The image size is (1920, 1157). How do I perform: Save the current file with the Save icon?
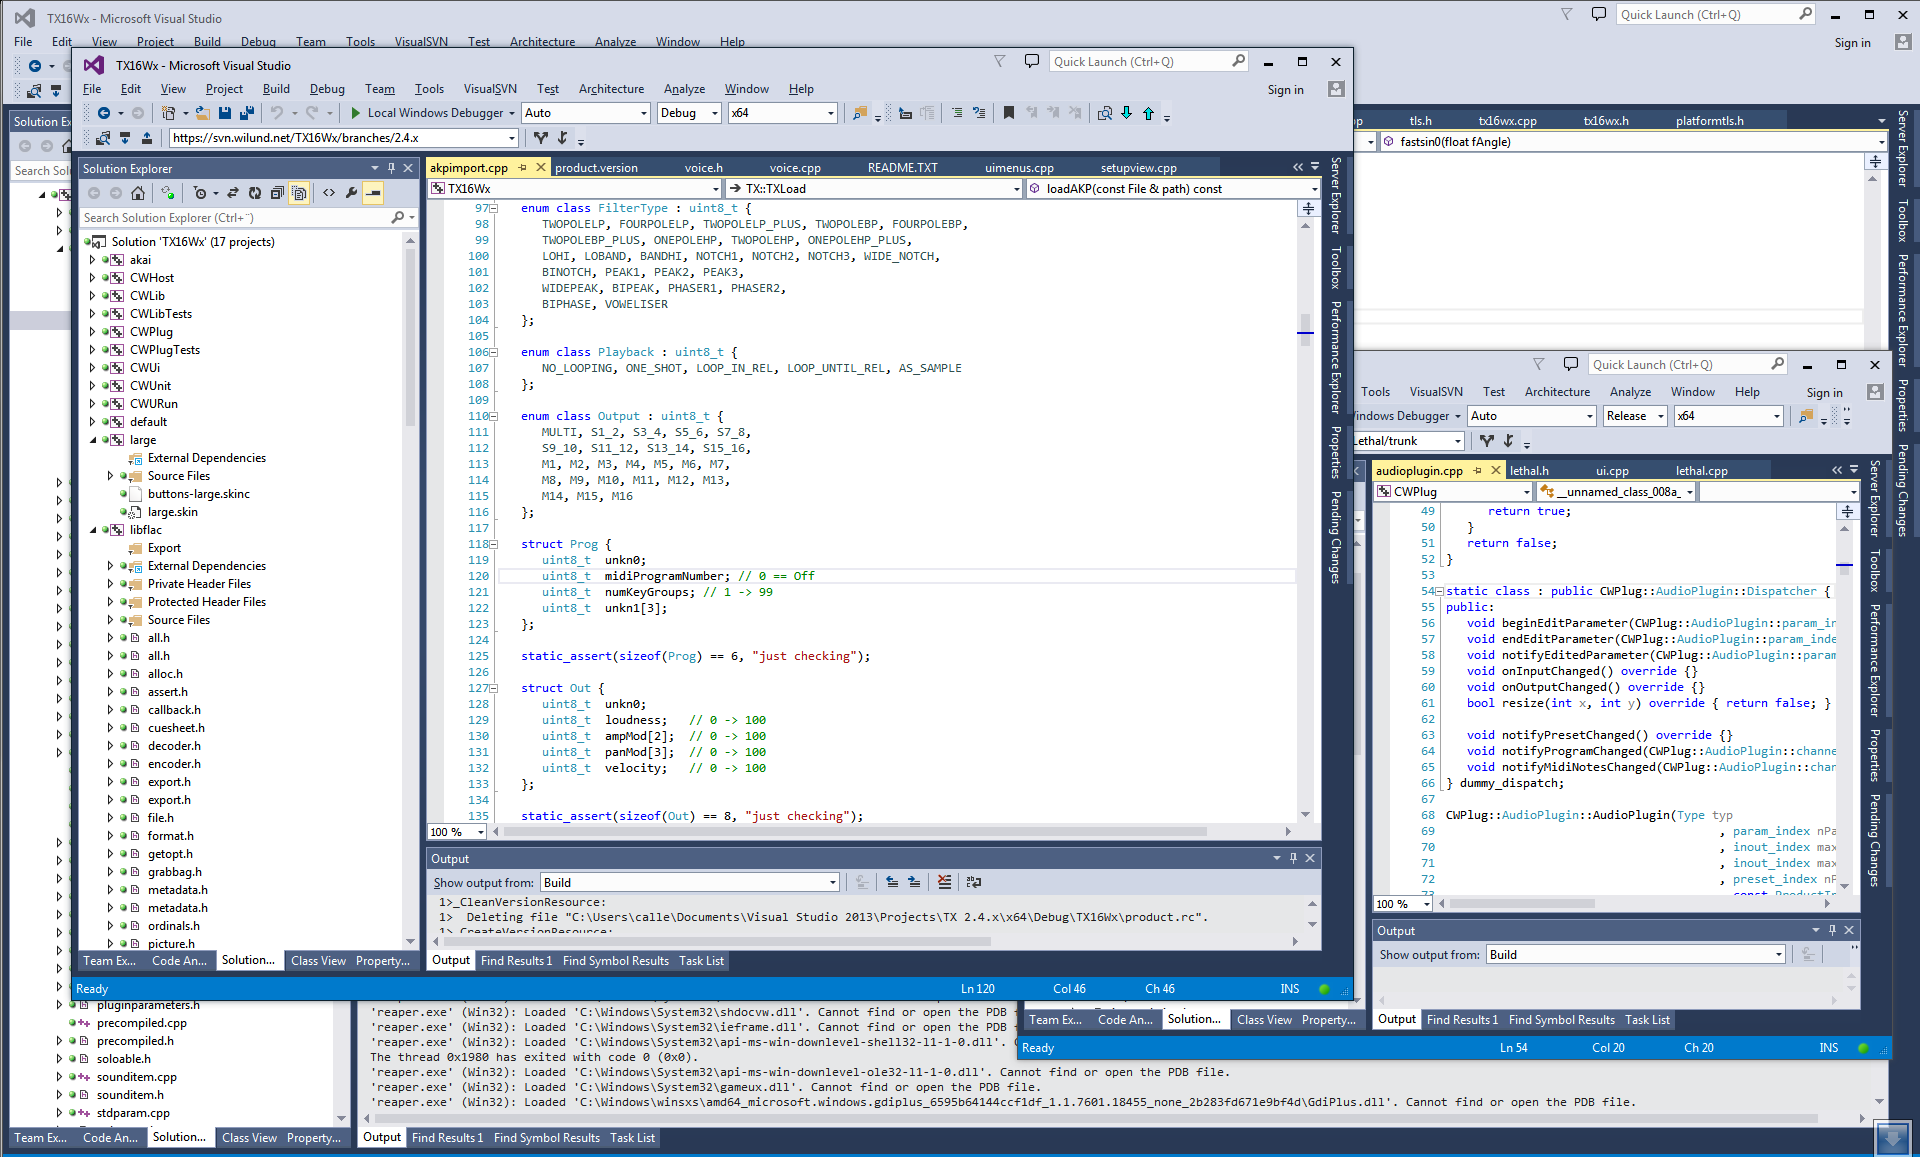(225, 113)
